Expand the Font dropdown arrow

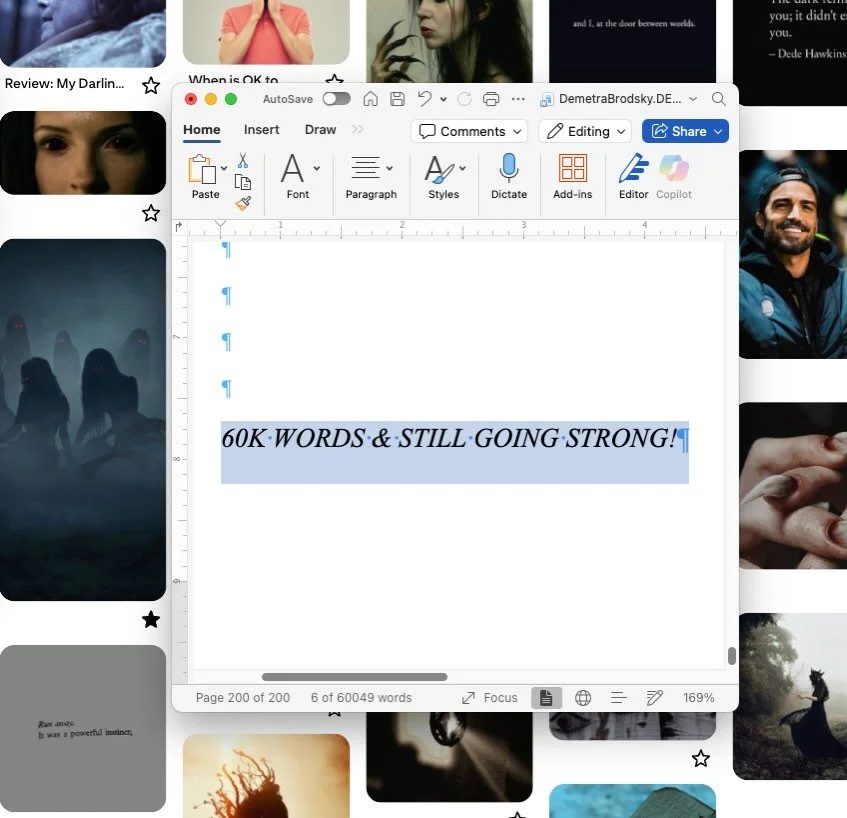pyautogui.click(x=317, y=169)
